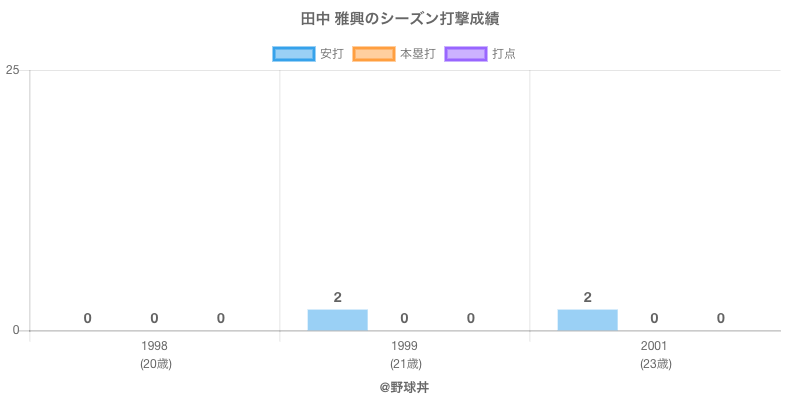Click the 0 y-axis tick label

point(16,331)
